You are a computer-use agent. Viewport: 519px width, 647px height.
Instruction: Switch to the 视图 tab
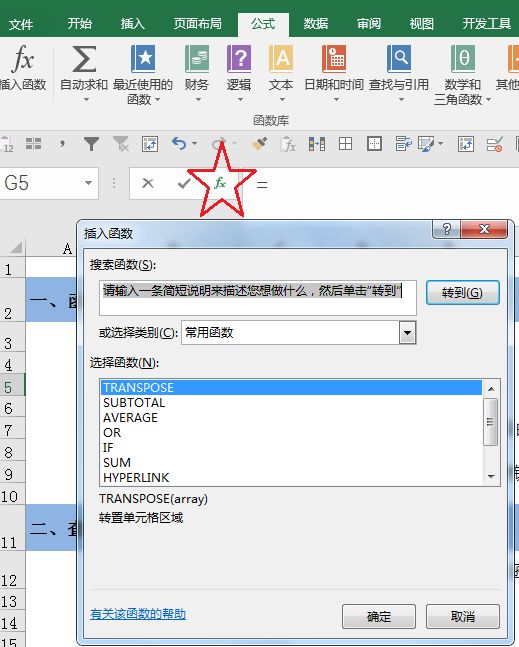pos(421,24)
